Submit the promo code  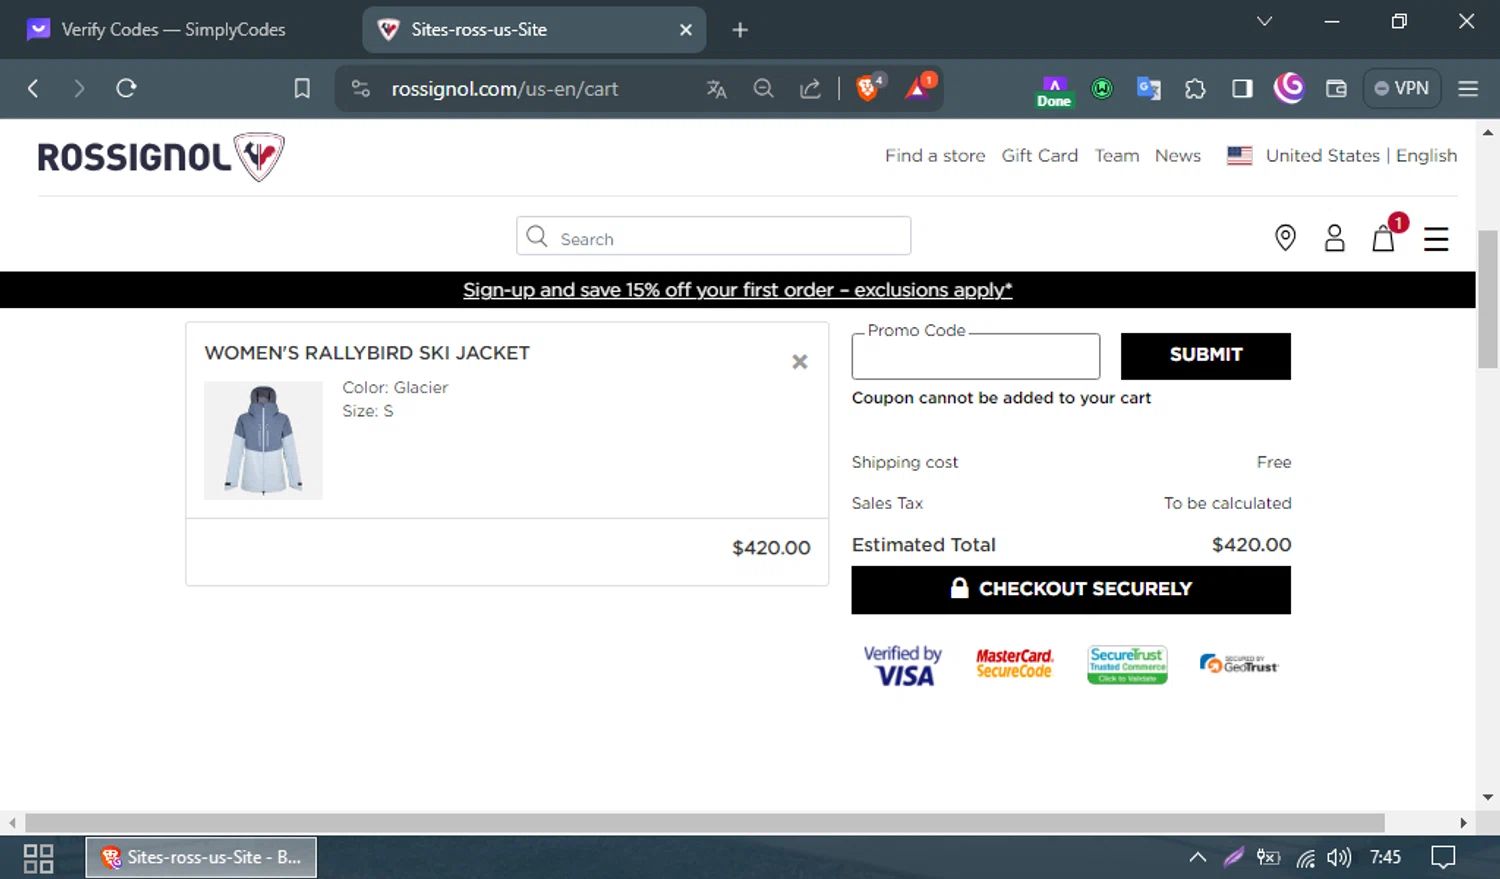pyautogui.click(x=1206, y=356)
